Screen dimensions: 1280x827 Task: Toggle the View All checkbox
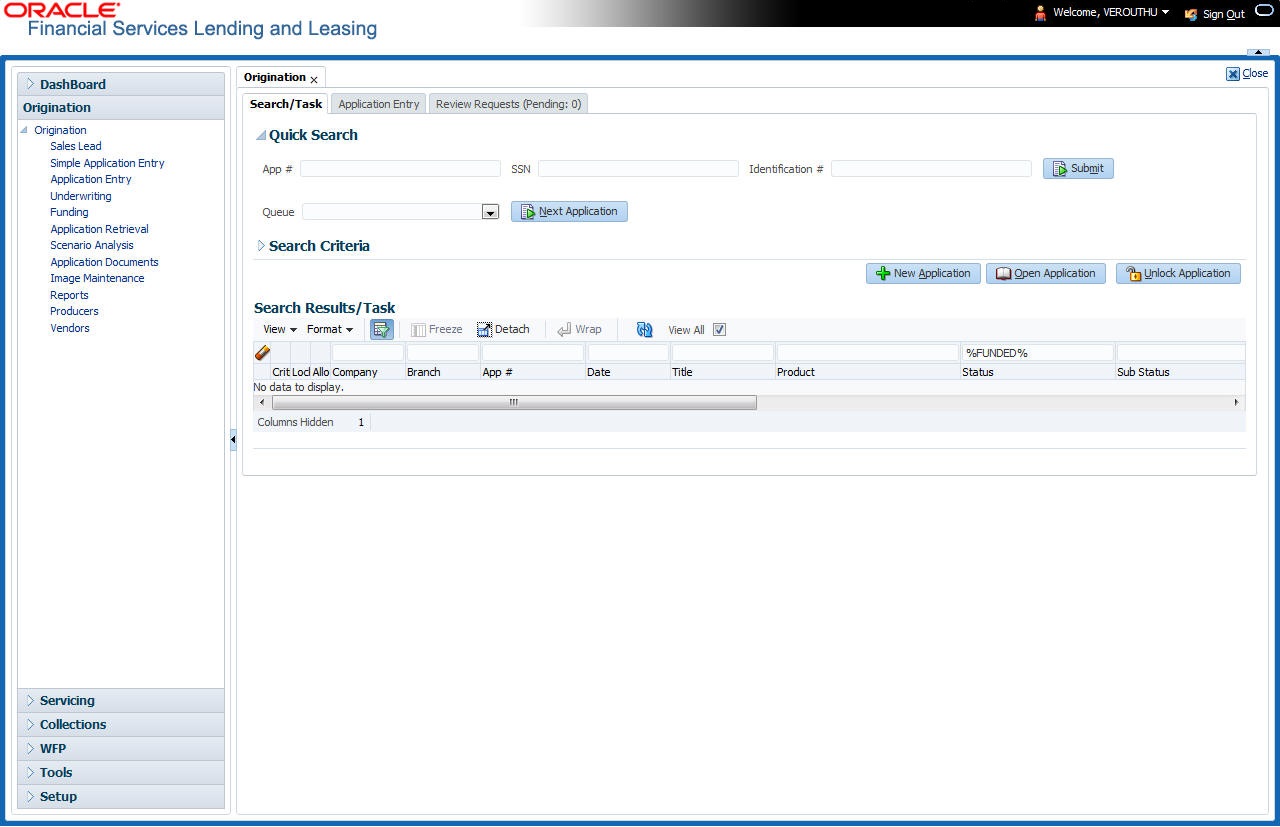(719, 329)
